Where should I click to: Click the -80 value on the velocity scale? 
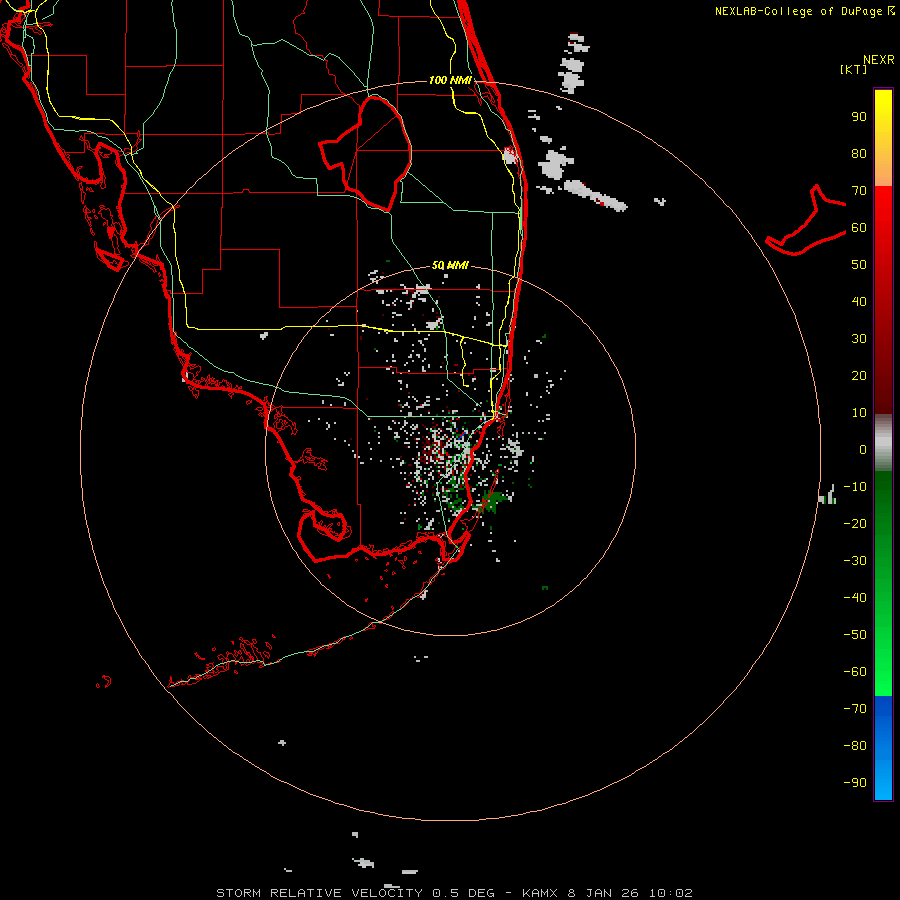coord(855,746)
